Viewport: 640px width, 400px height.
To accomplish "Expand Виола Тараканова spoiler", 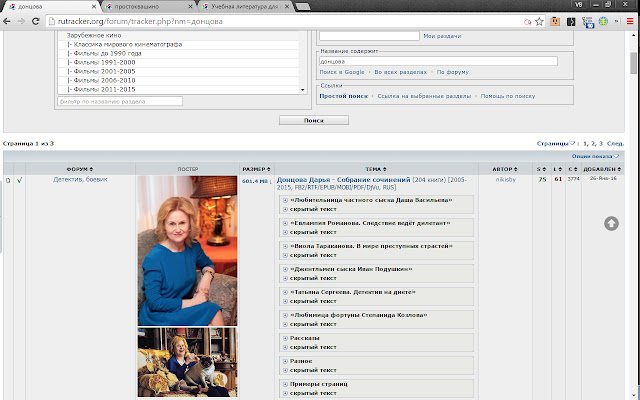I will (x=371, y=246).
